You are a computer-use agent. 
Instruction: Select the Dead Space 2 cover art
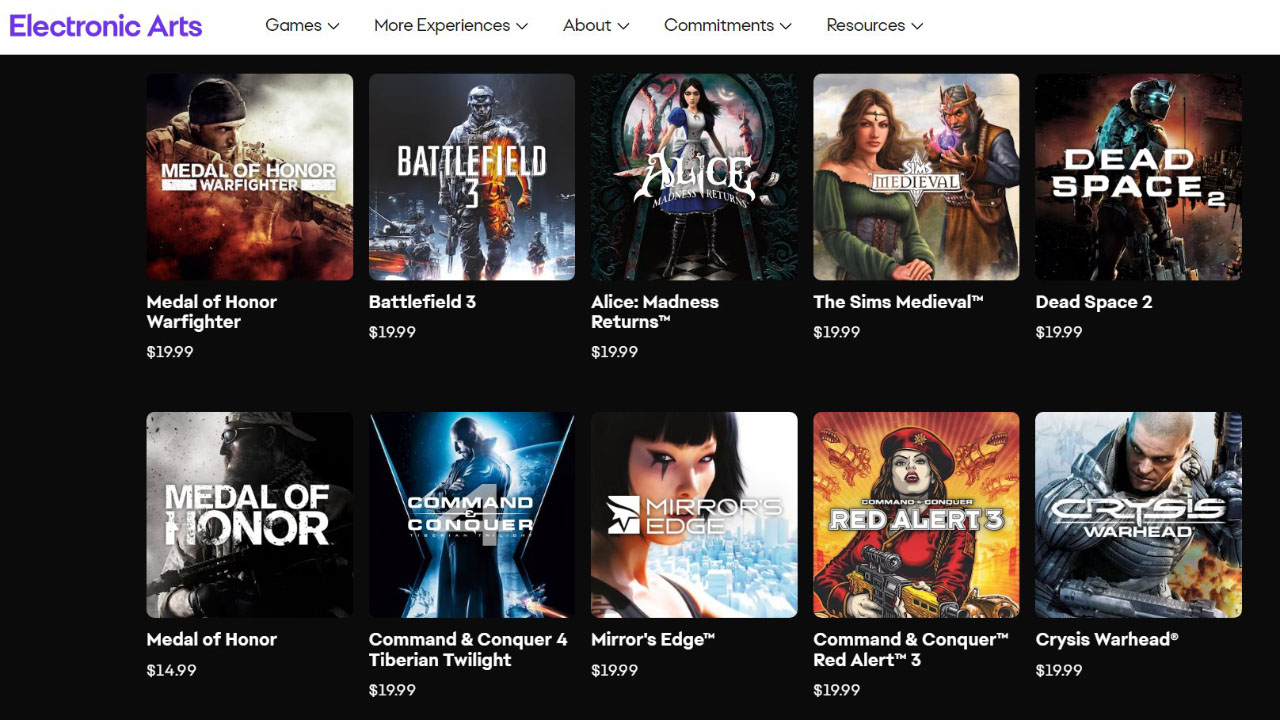1138,177
